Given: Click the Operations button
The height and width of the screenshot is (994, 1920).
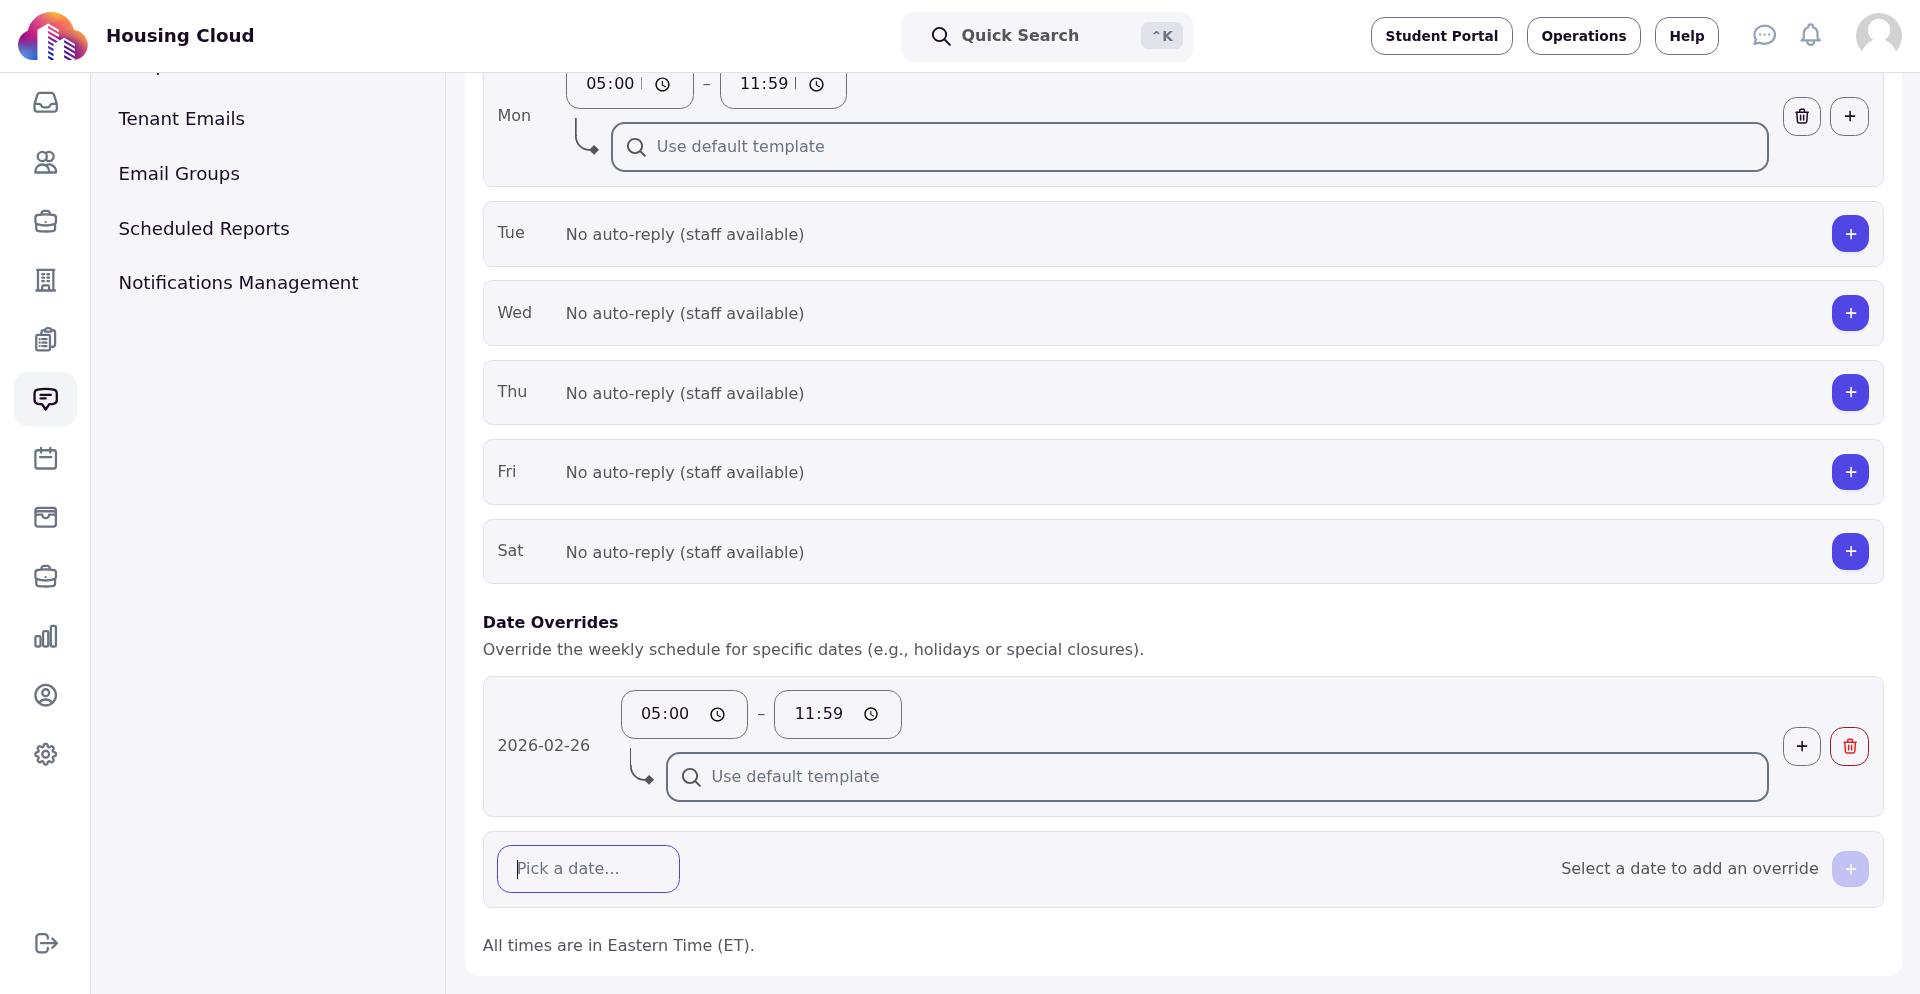Looking at the screenshot, I should tap(1583, 36).
